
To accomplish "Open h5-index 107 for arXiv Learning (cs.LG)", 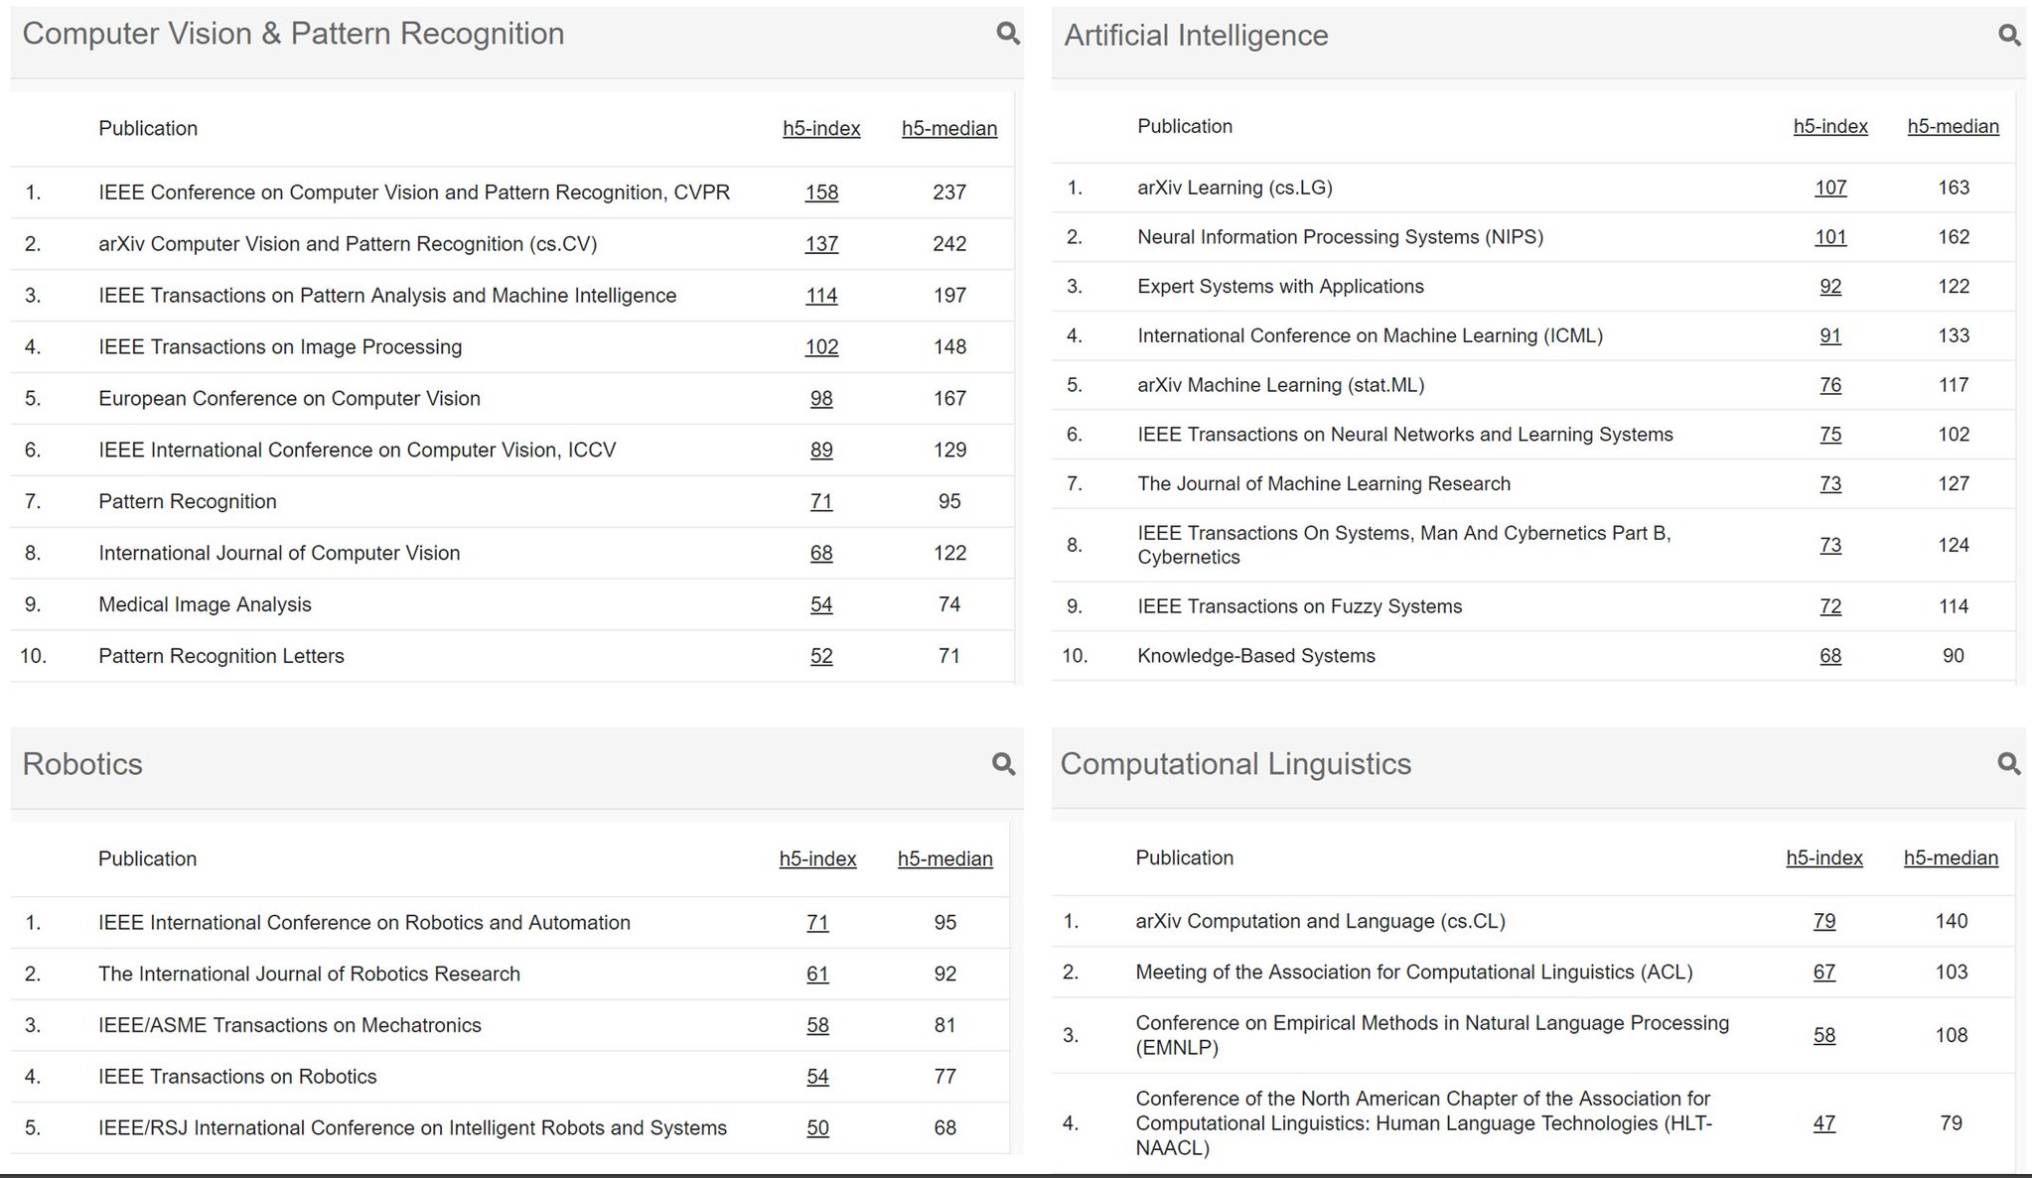I will tap(1830, 188).
